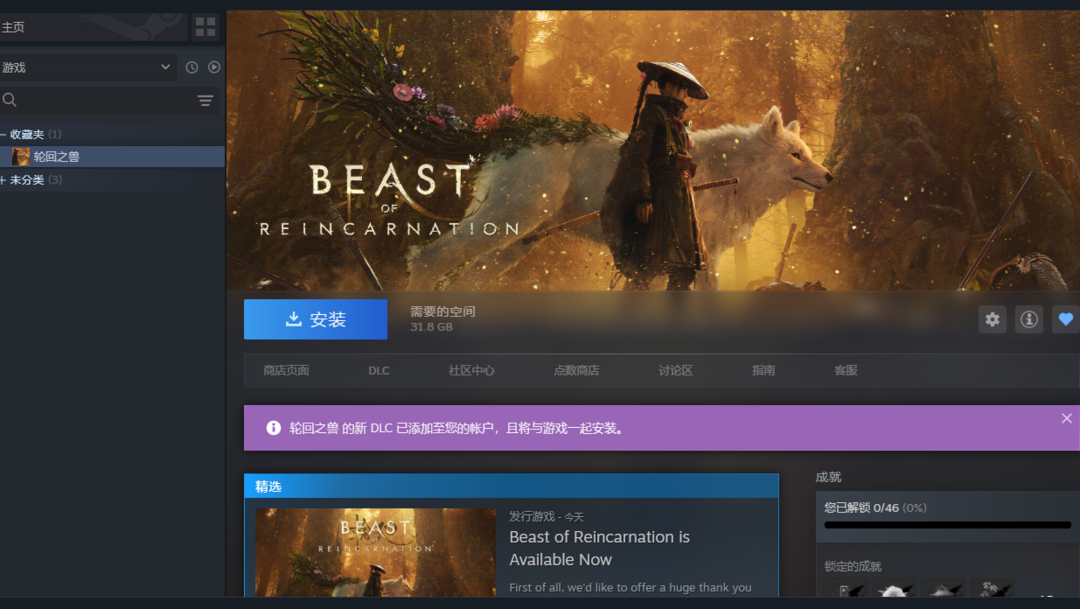Click the info icon in DLC notice
This screenshot has height=609, width=1080.
pyautogui.click(x=273, y=428)
